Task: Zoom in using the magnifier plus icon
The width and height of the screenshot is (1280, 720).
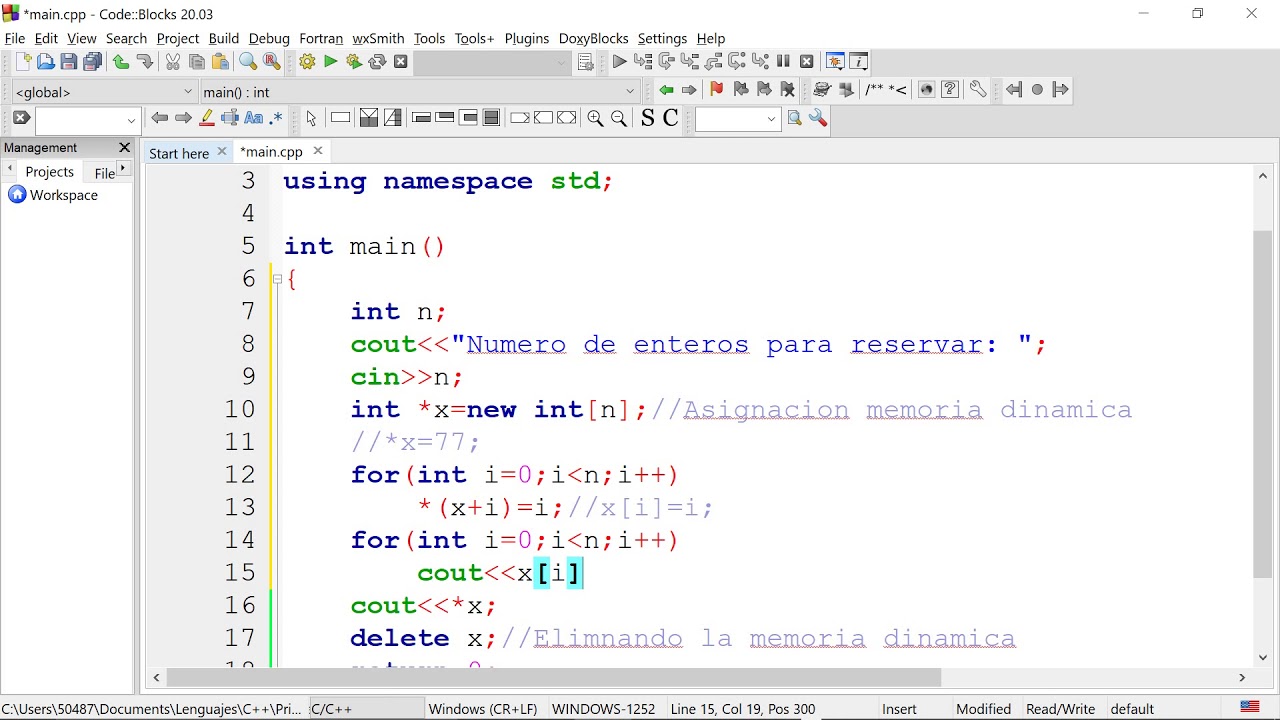Action: [x=595, y=118]
